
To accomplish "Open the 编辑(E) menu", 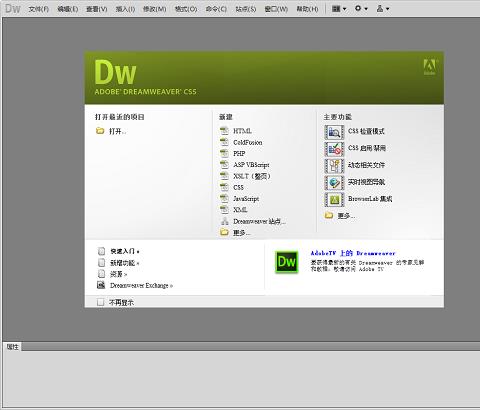I will coord(68,9).
